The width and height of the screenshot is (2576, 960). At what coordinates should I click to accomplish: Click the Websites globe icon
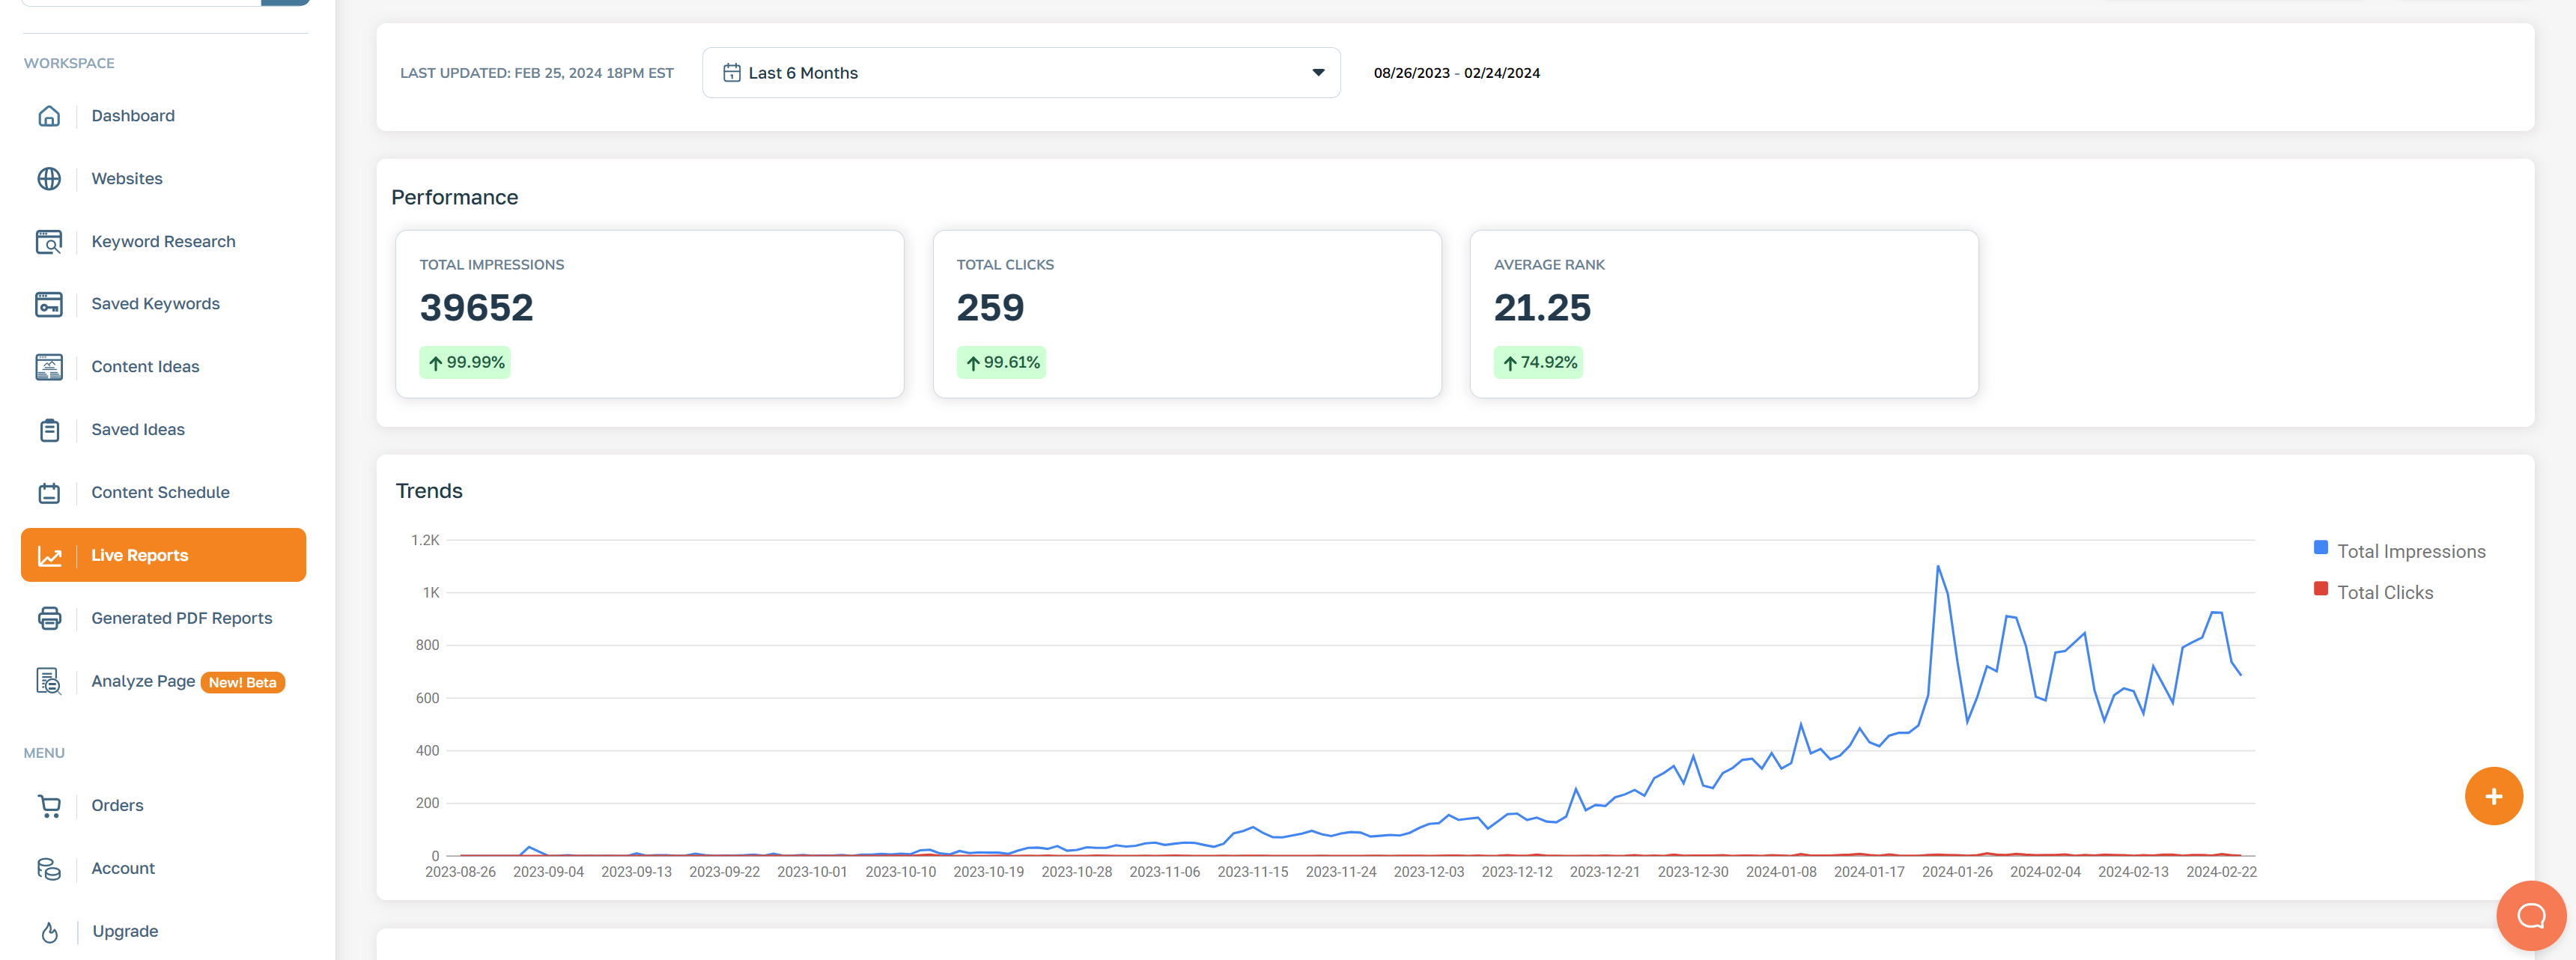tap(49, 179)
